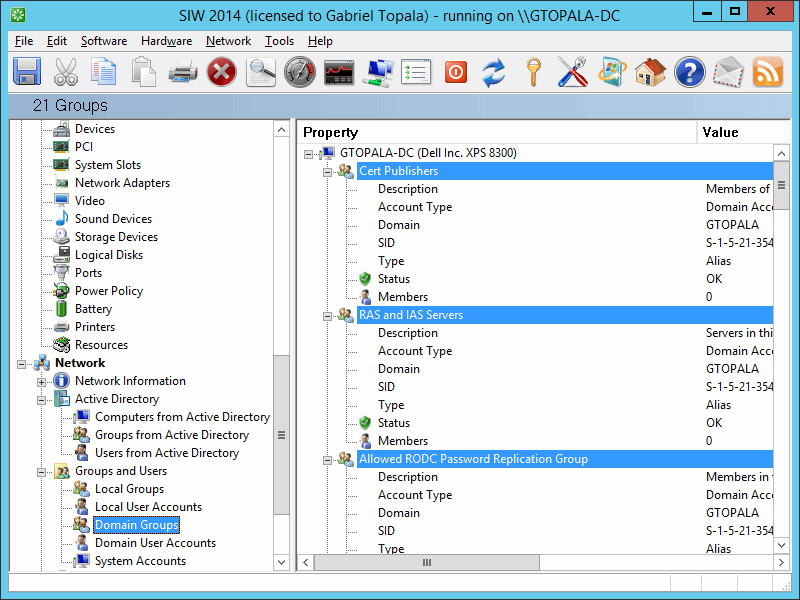Click Status row under Cert Publishers
Viewport: 800px width, 600px height.
393,279
